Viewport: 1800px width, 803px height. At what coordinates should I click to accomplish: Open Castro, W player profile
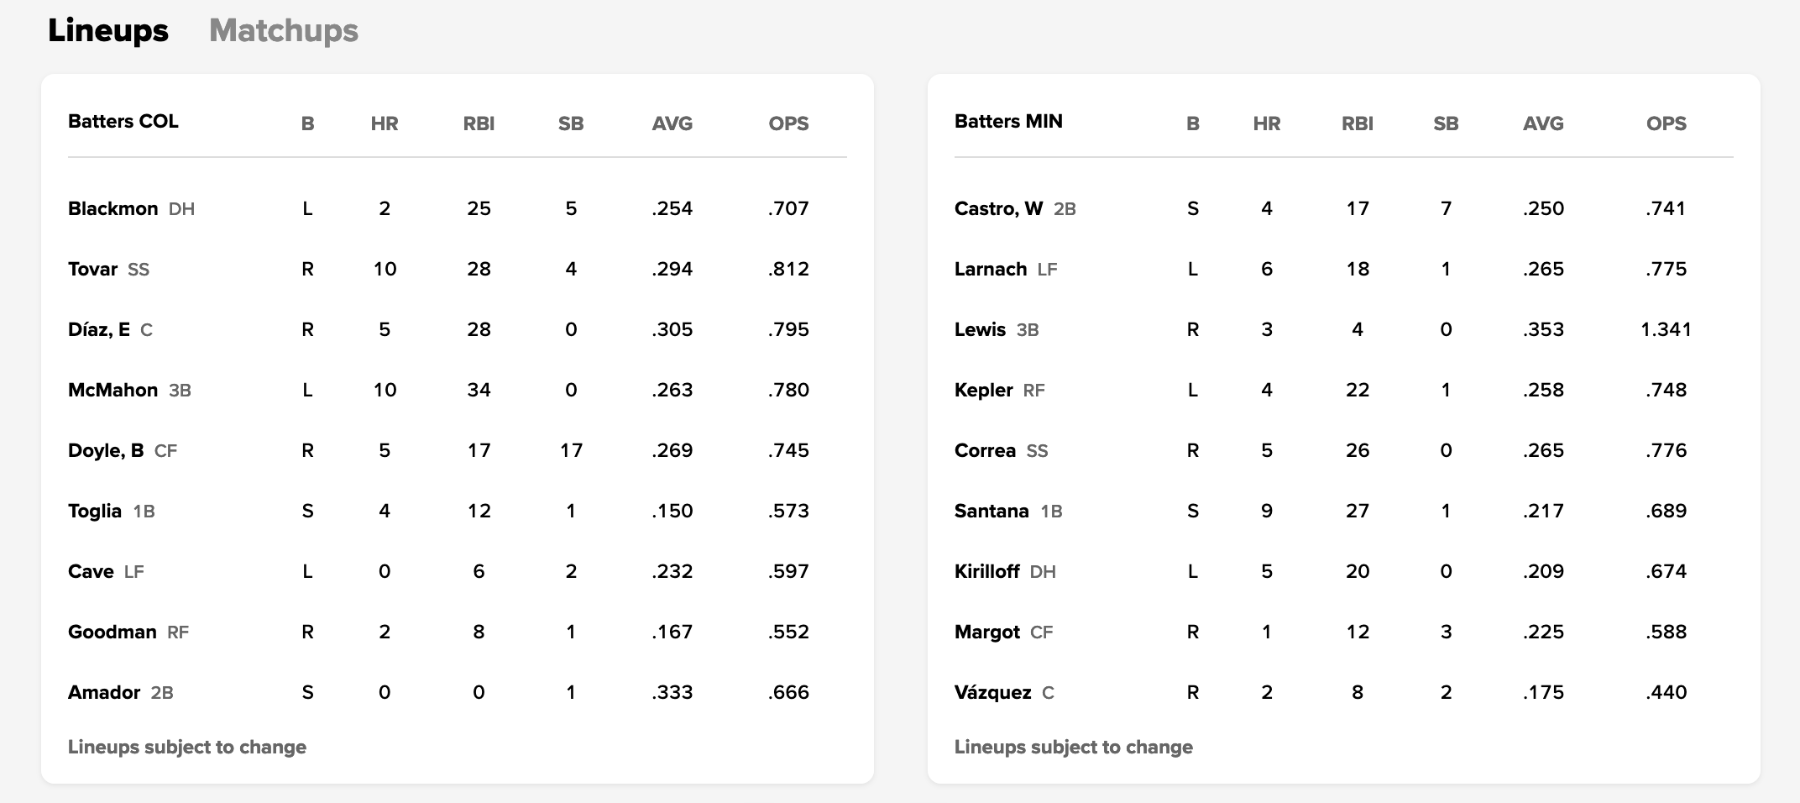point(998,209)
